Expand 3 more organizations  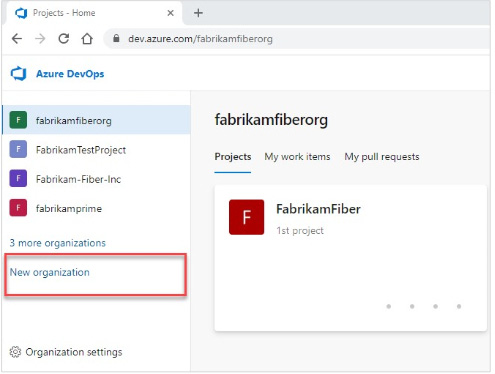(x=58, y=243)
